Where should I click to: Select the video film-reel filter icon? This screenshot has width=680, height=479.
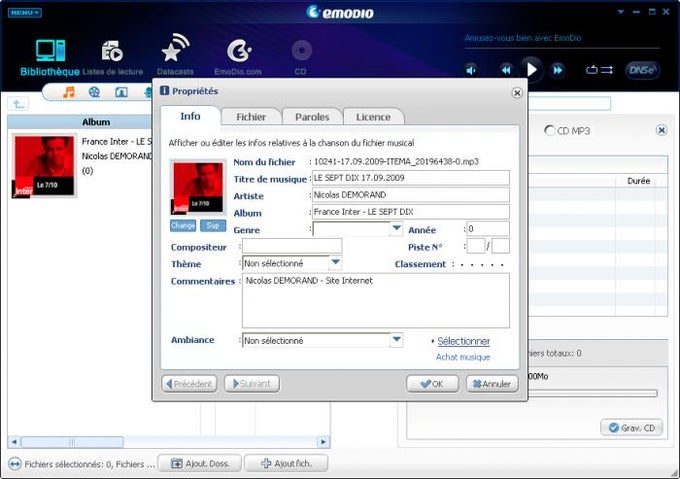click(x=94, y=92)
